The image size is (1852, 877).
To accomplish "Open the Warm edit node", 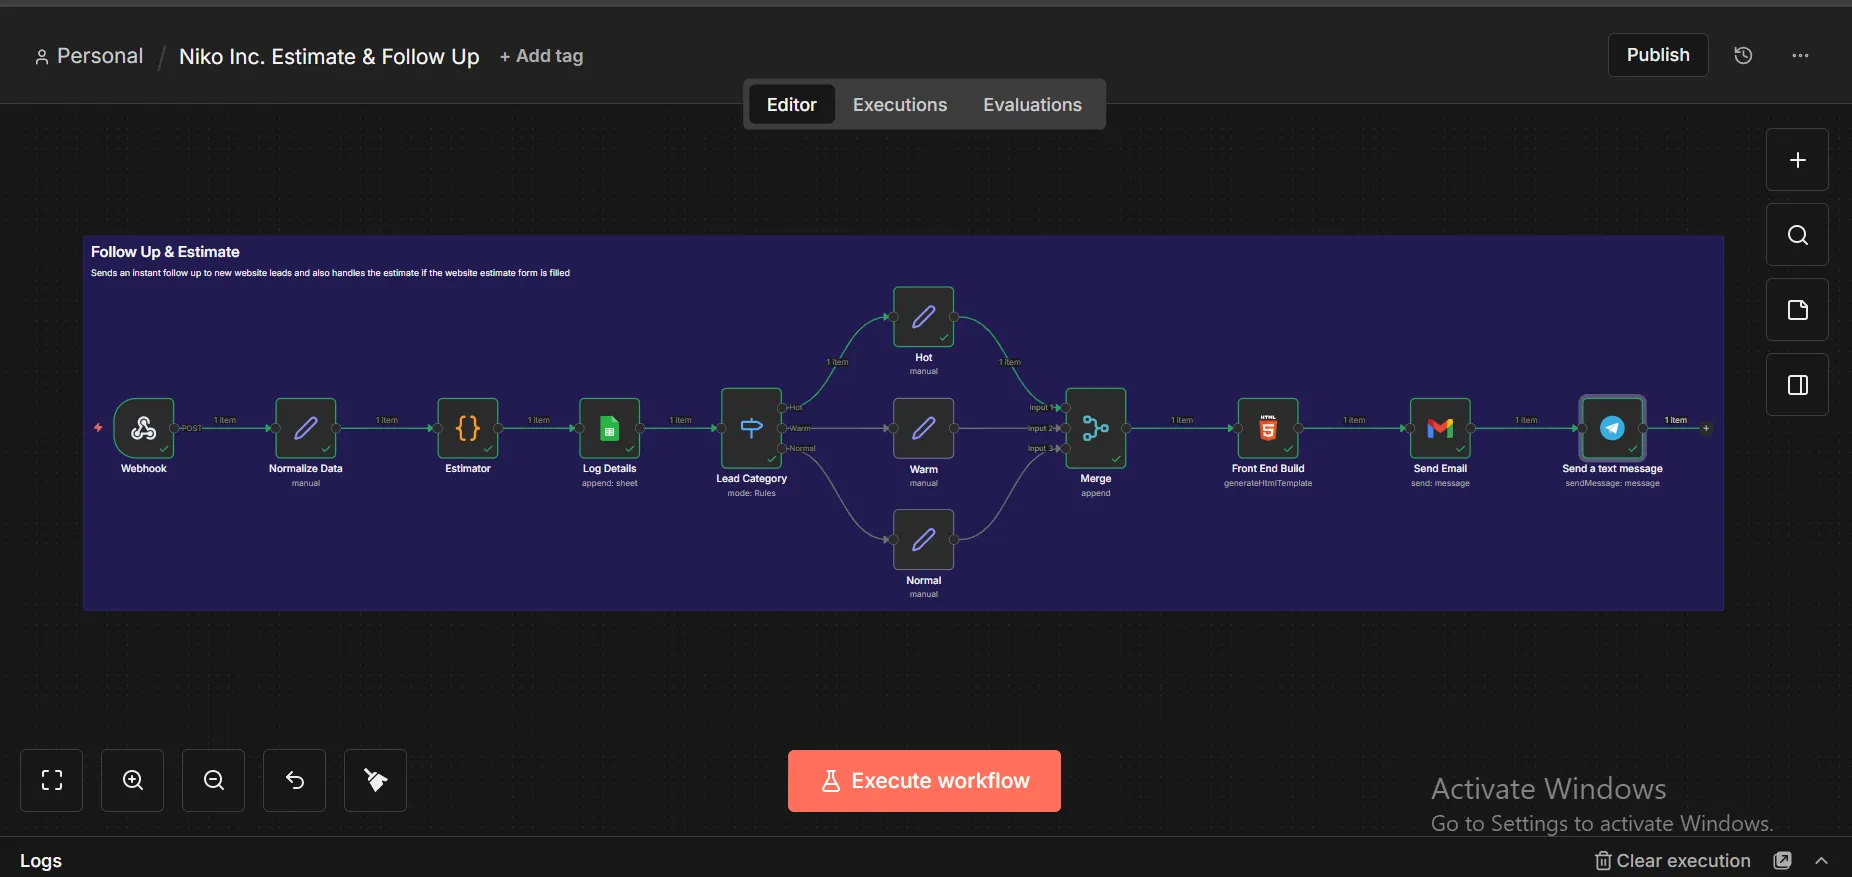I will (x=924, y=428).
